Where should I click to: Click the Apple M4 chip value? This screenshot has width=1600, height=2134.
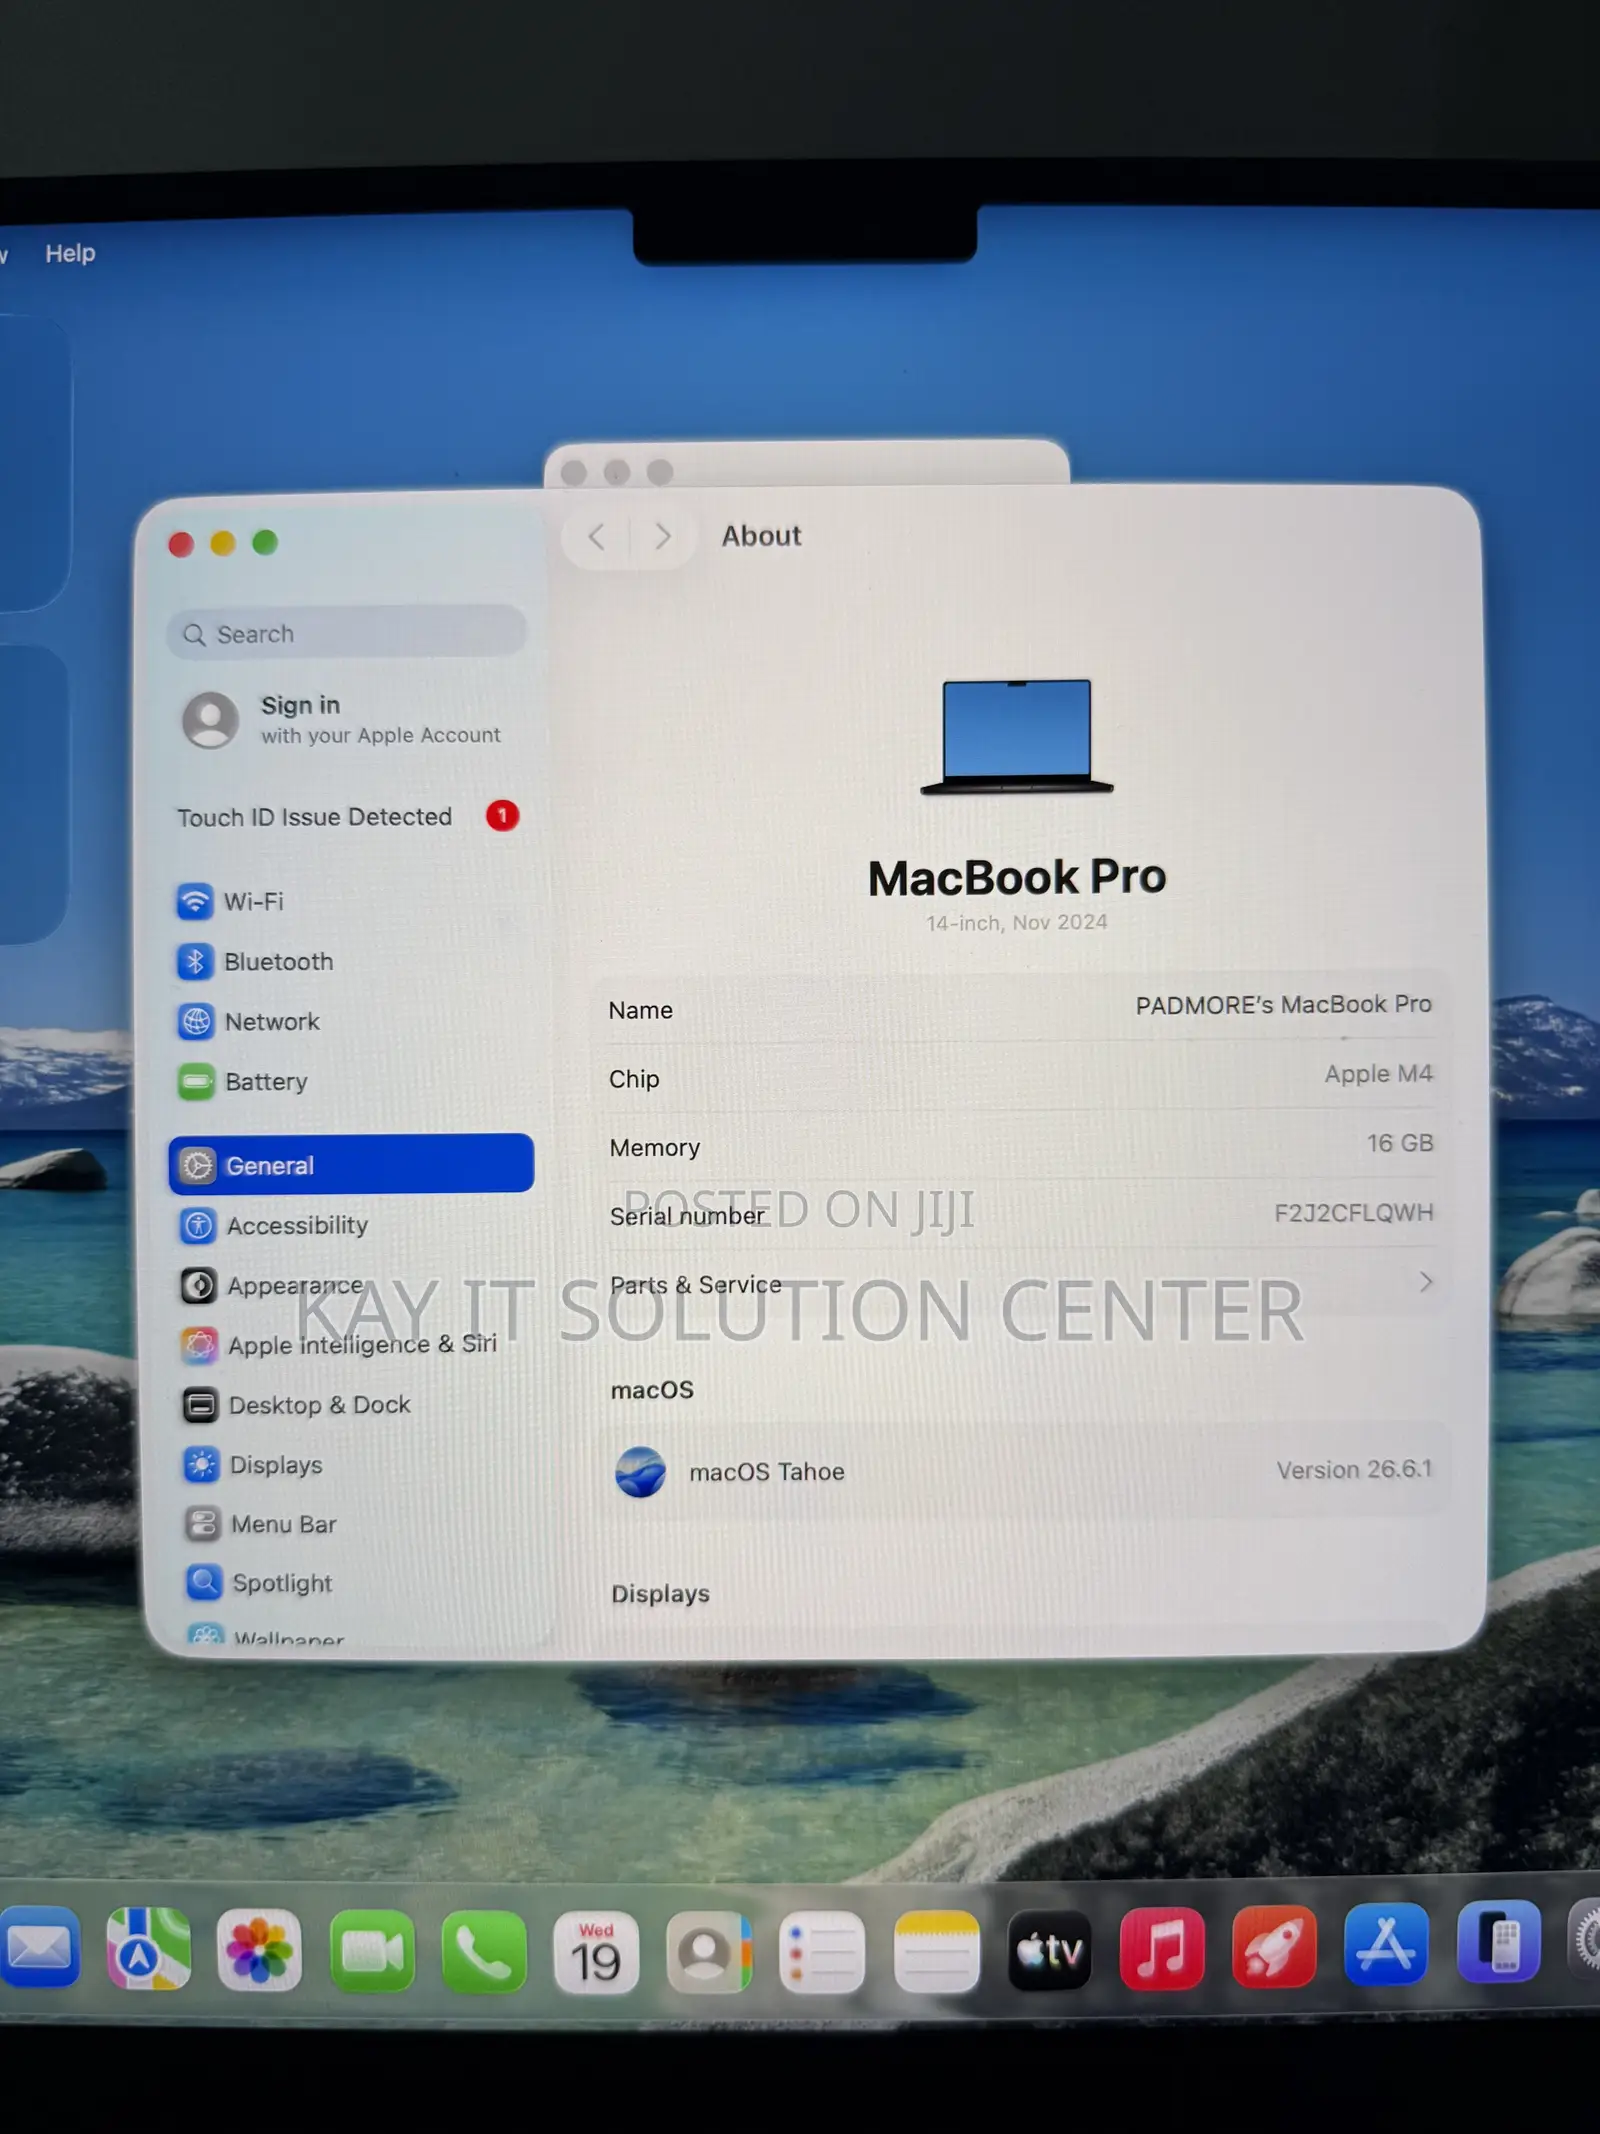point(1378,1074)
